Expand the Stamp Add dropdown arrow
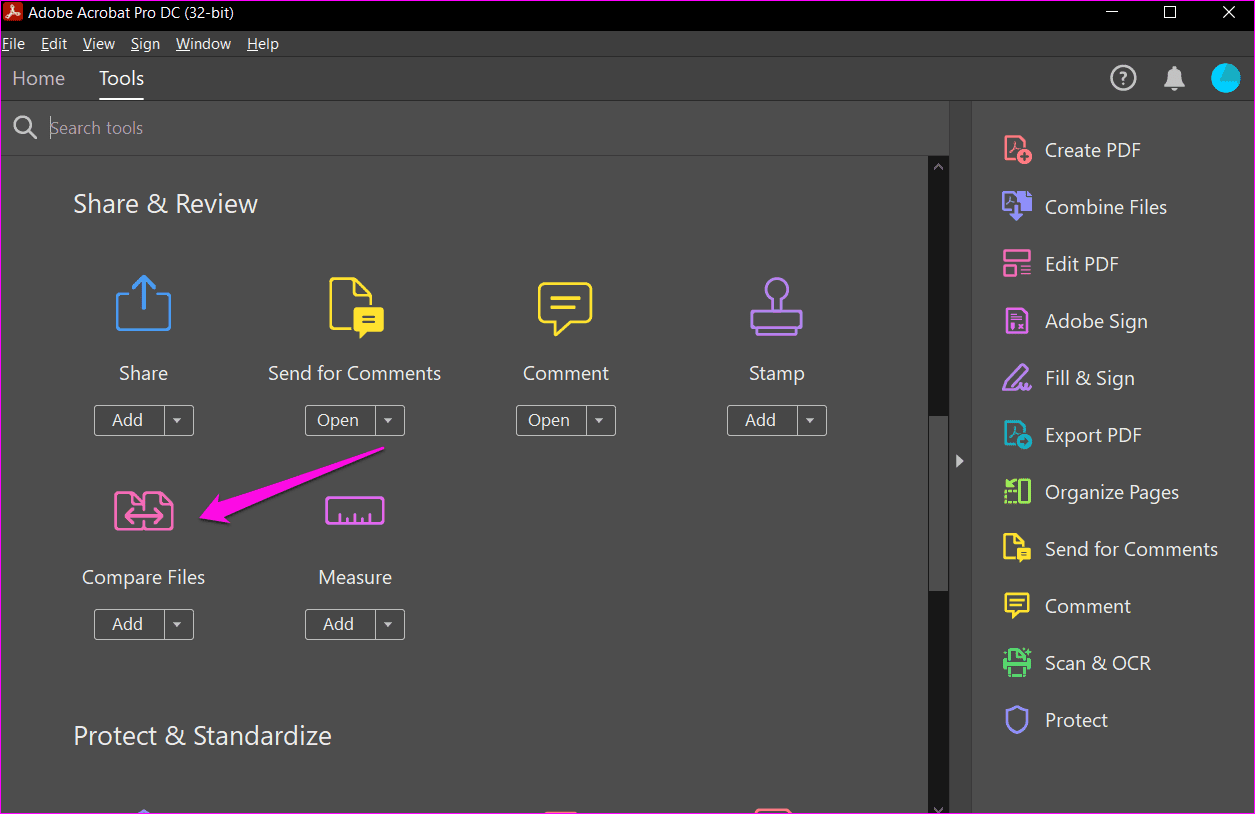The image size is (1255, 814). tap(810, 420)
